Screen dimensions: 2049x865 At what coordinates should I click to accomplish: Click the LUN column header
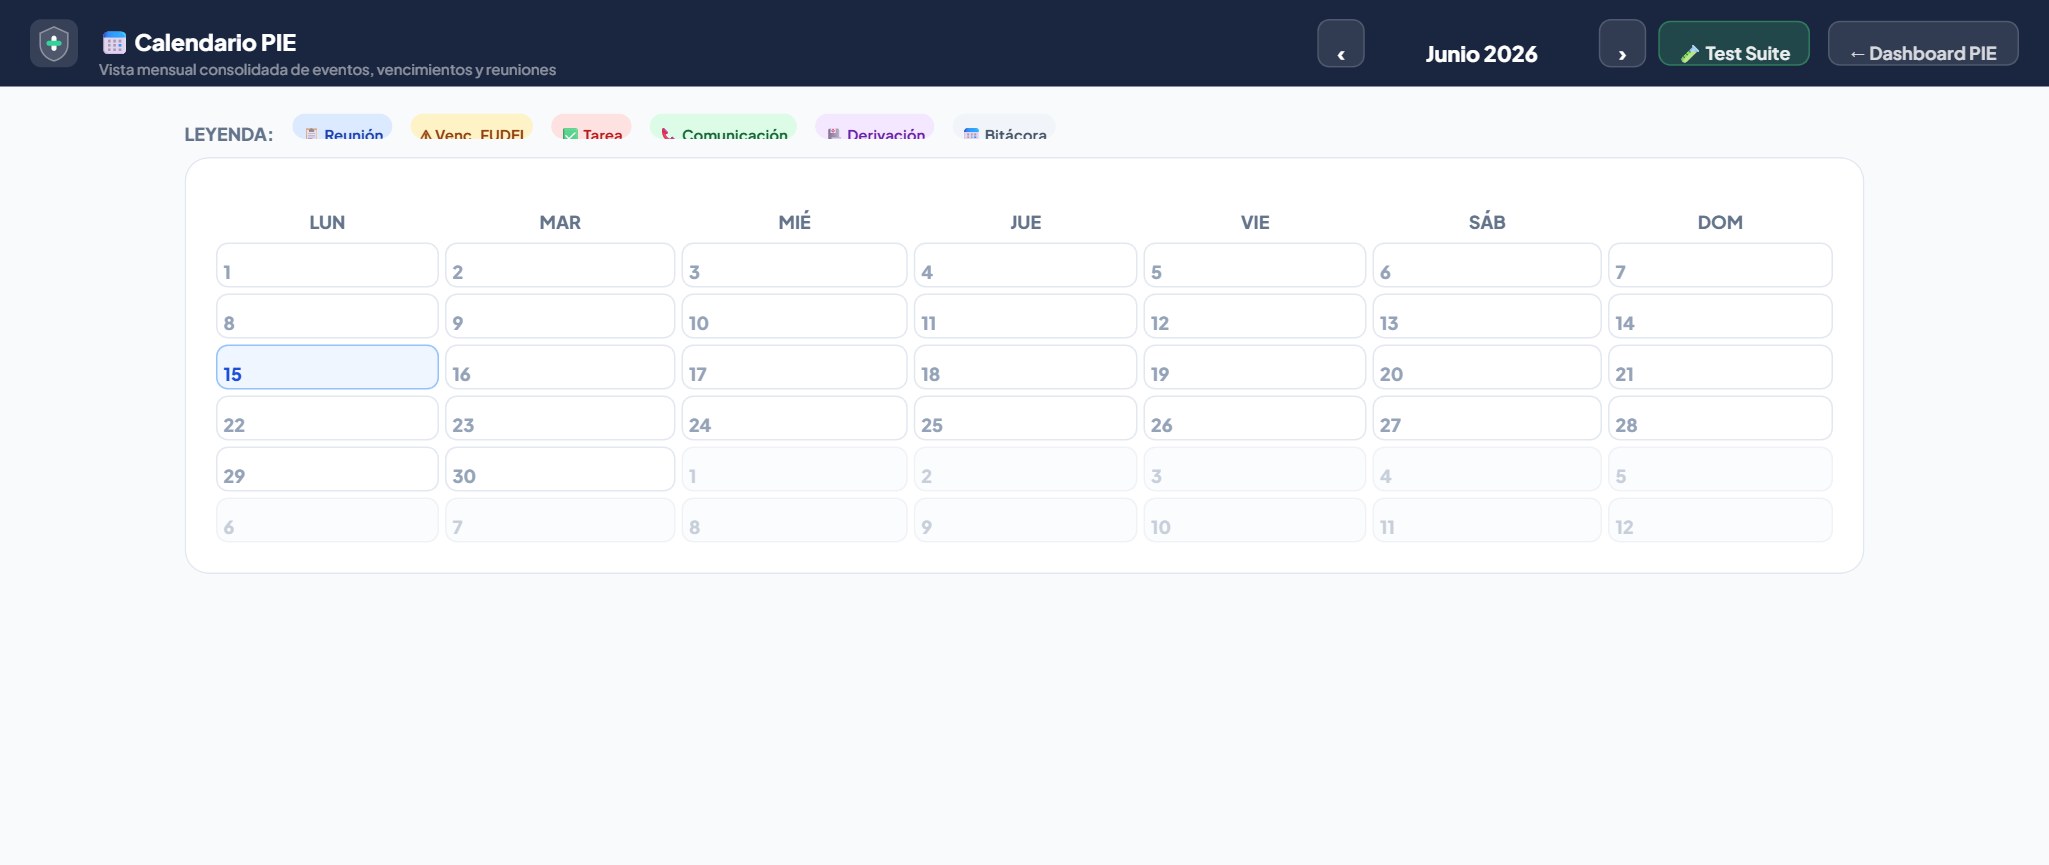click(327, 222)
